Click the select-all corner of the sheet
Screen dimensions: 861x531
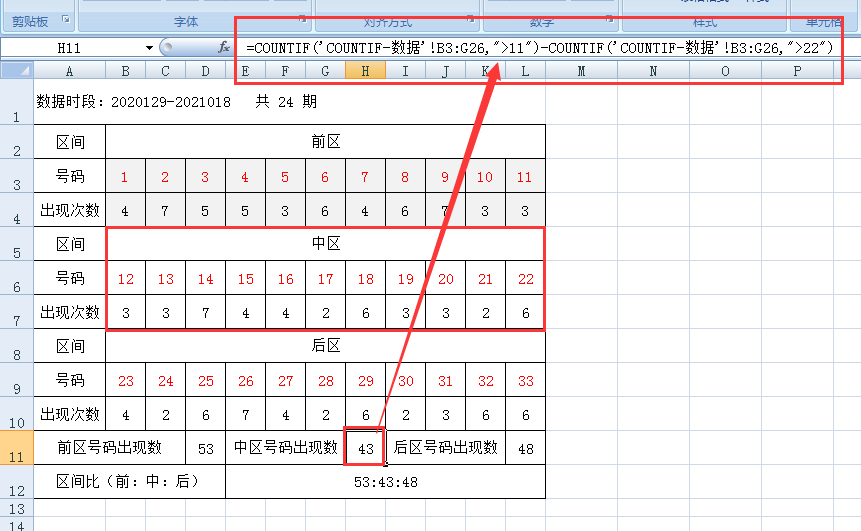[x=17, y=70]
